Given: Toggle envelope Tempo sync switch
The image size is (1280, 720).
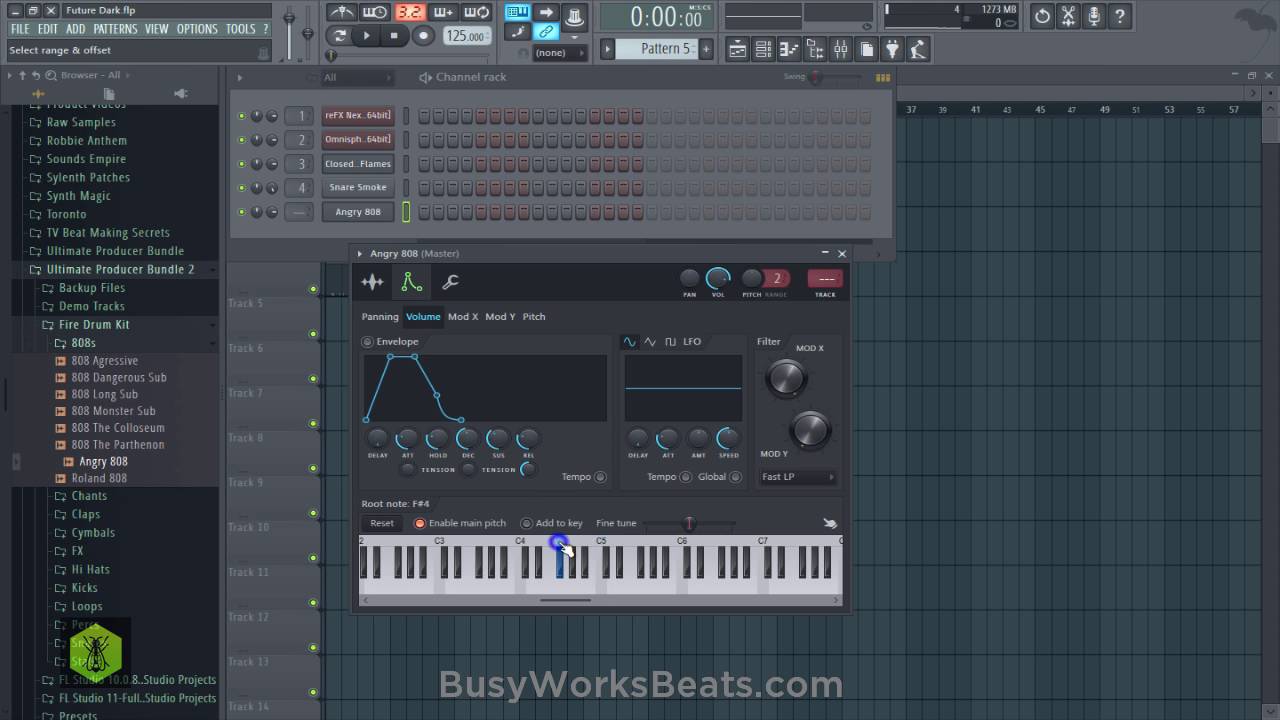Looking at the screenshot, I should point(600,477).
